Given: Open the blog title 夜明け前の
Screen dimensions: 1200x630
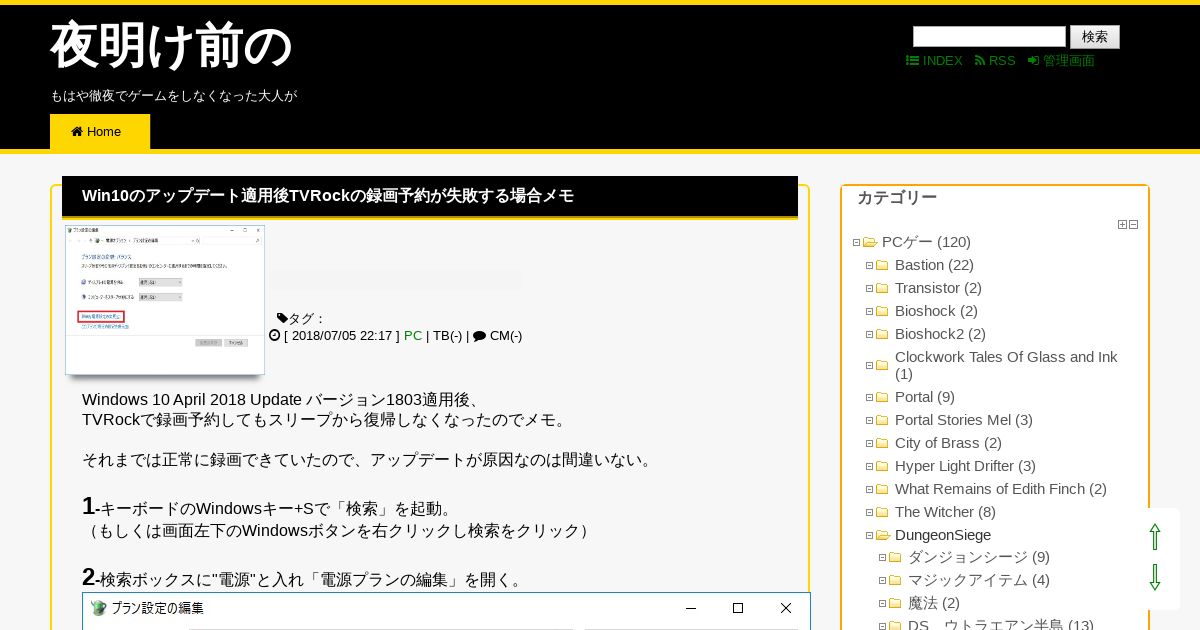Looking at the screenshot, I should click(171, 46).
